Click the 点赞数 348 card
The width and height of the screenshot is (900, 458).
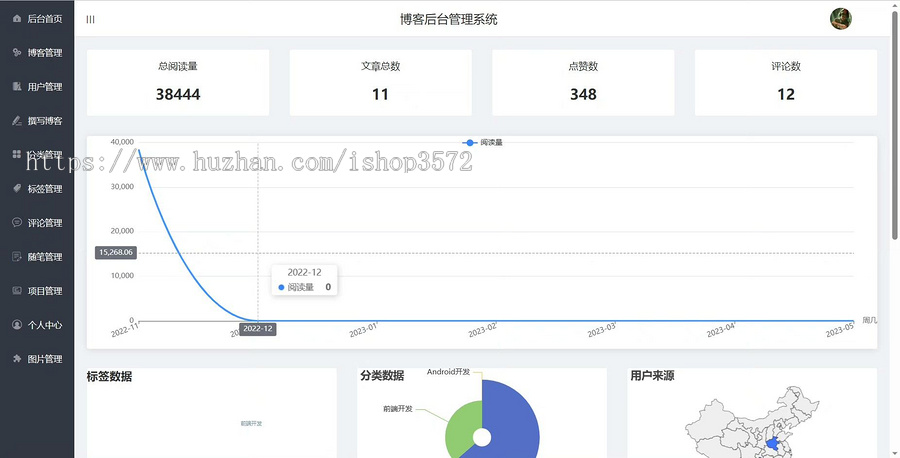[583, 82]
